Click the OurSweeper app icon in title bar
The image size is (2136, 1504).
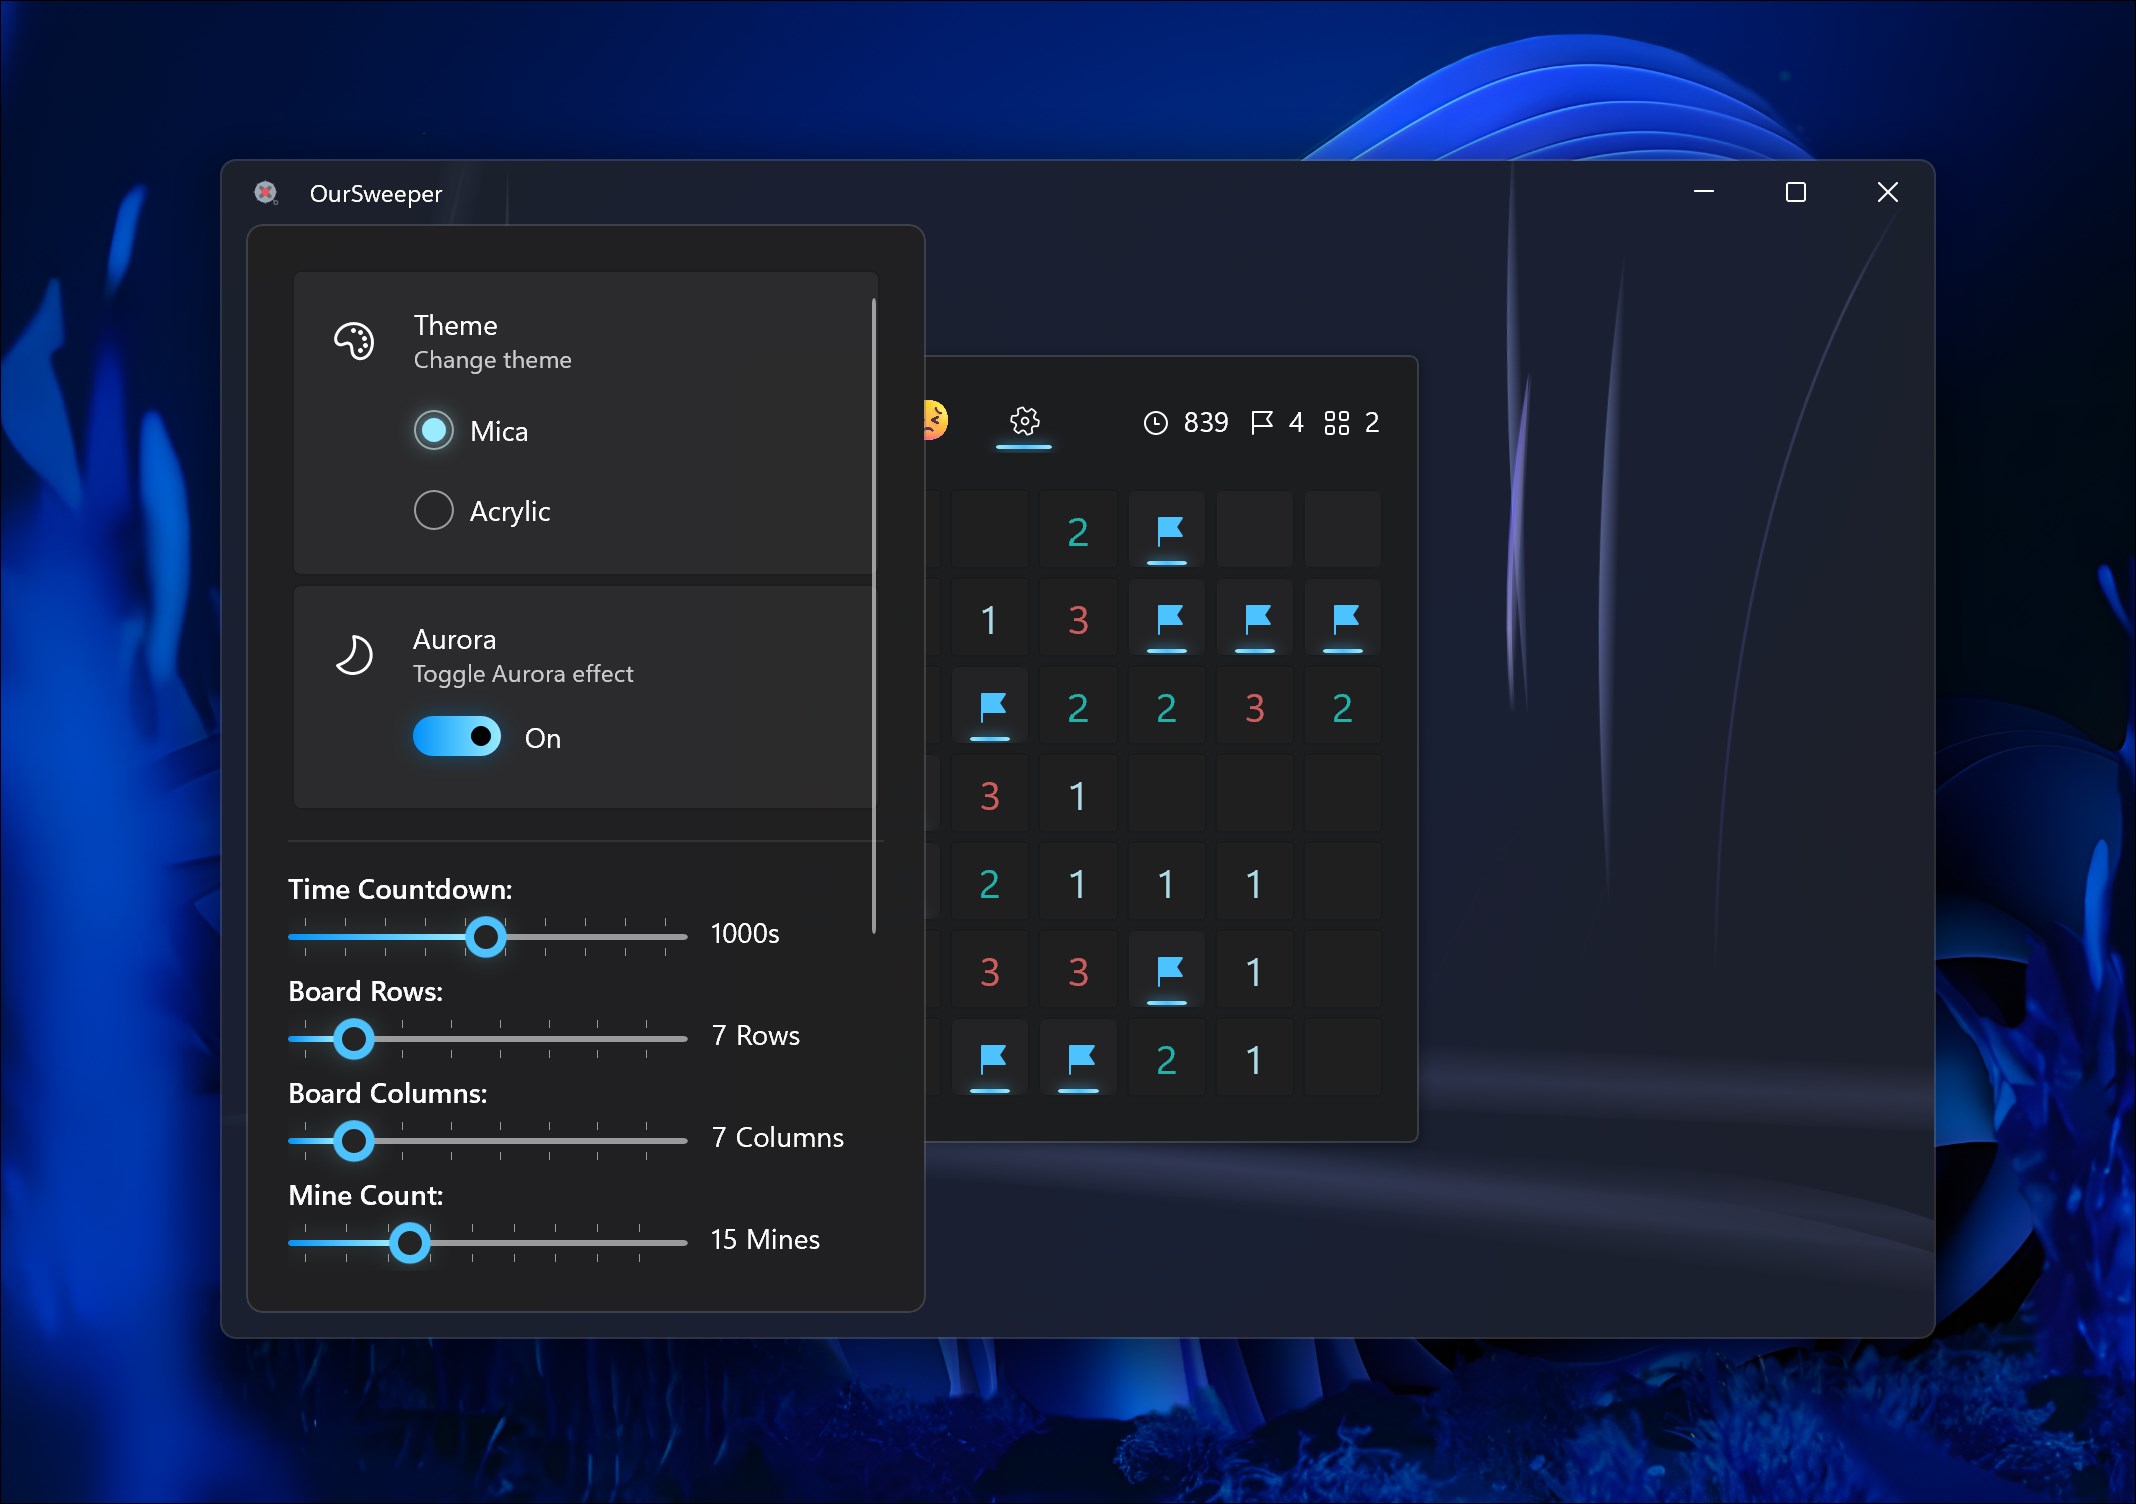tap(266, 193)
